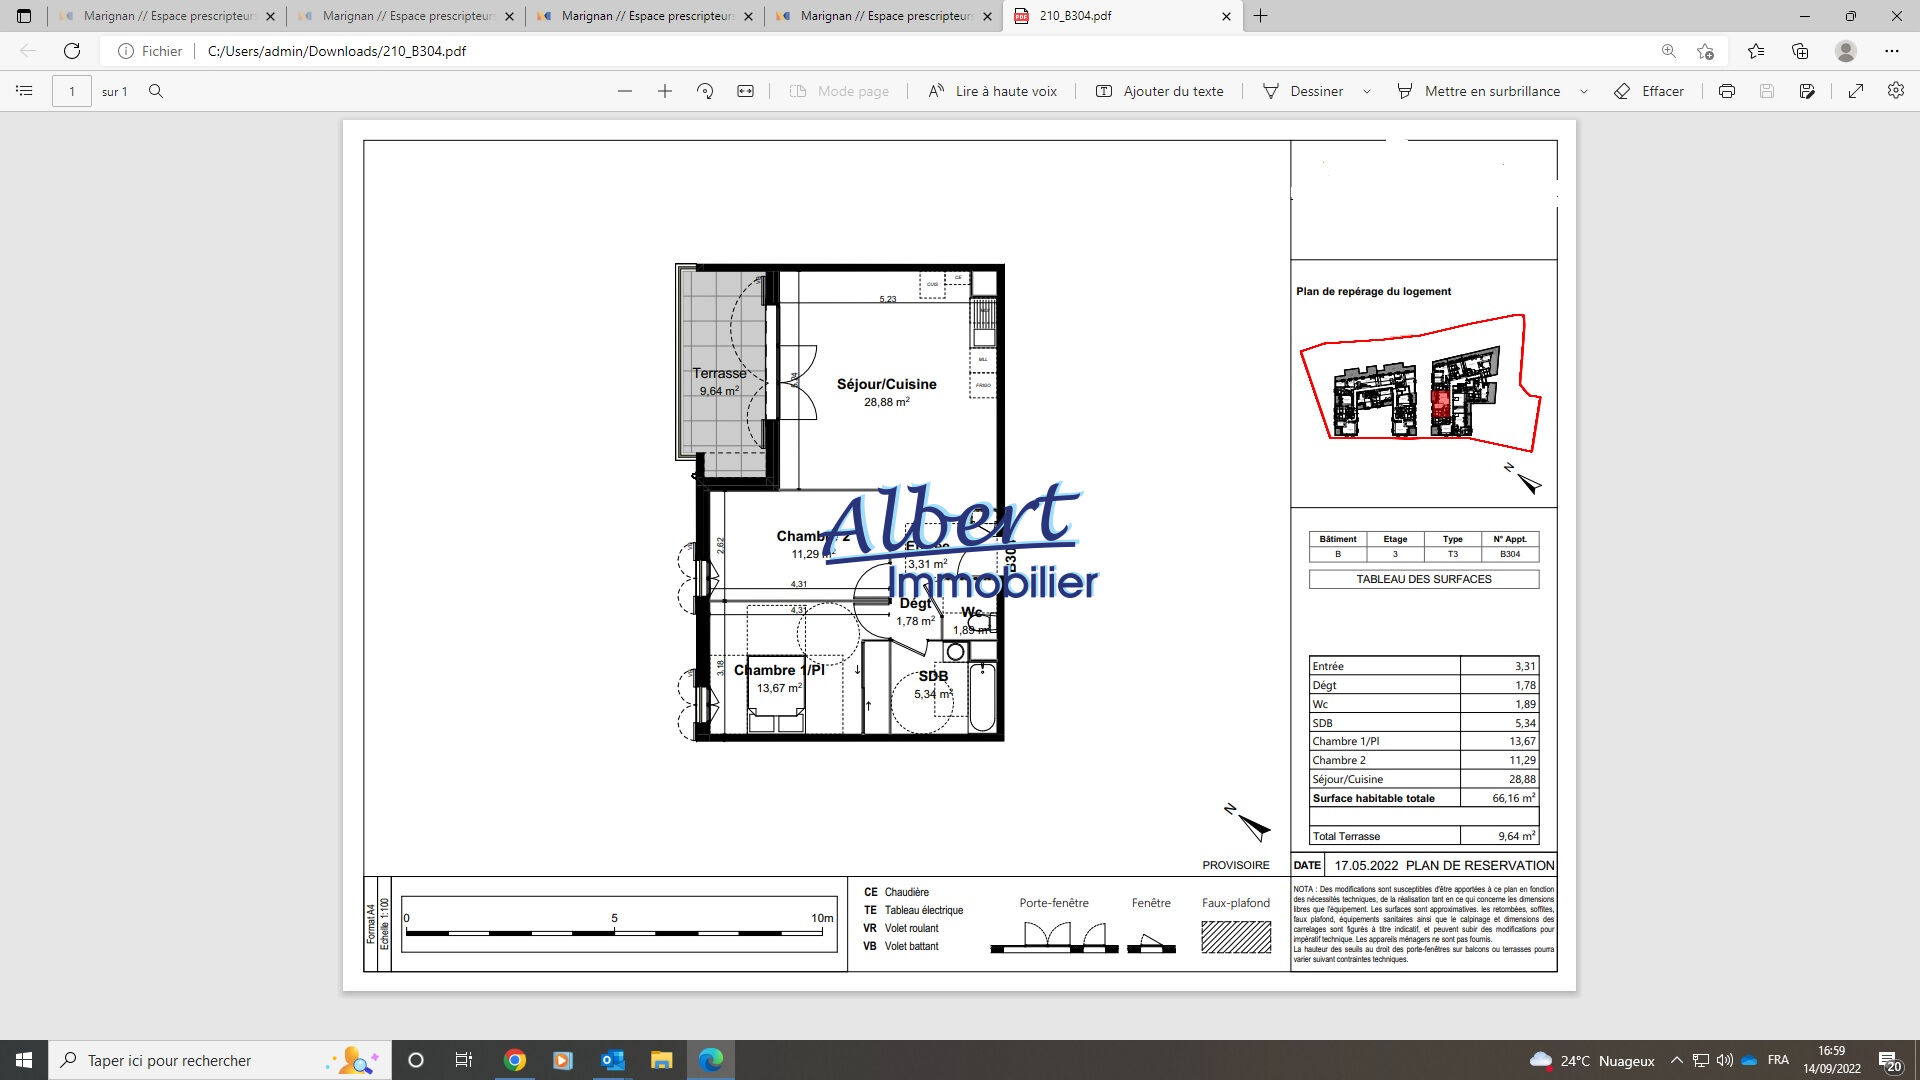Screen dimensions: 1920x1080
Task: Open tab actions menu icon
Action: pyautogui.click(x=24, y=16)
